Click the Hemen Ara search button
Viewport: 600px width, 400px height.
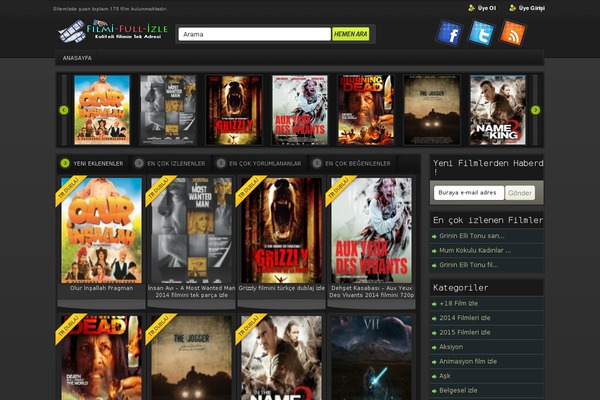click(x=351, y=34)
